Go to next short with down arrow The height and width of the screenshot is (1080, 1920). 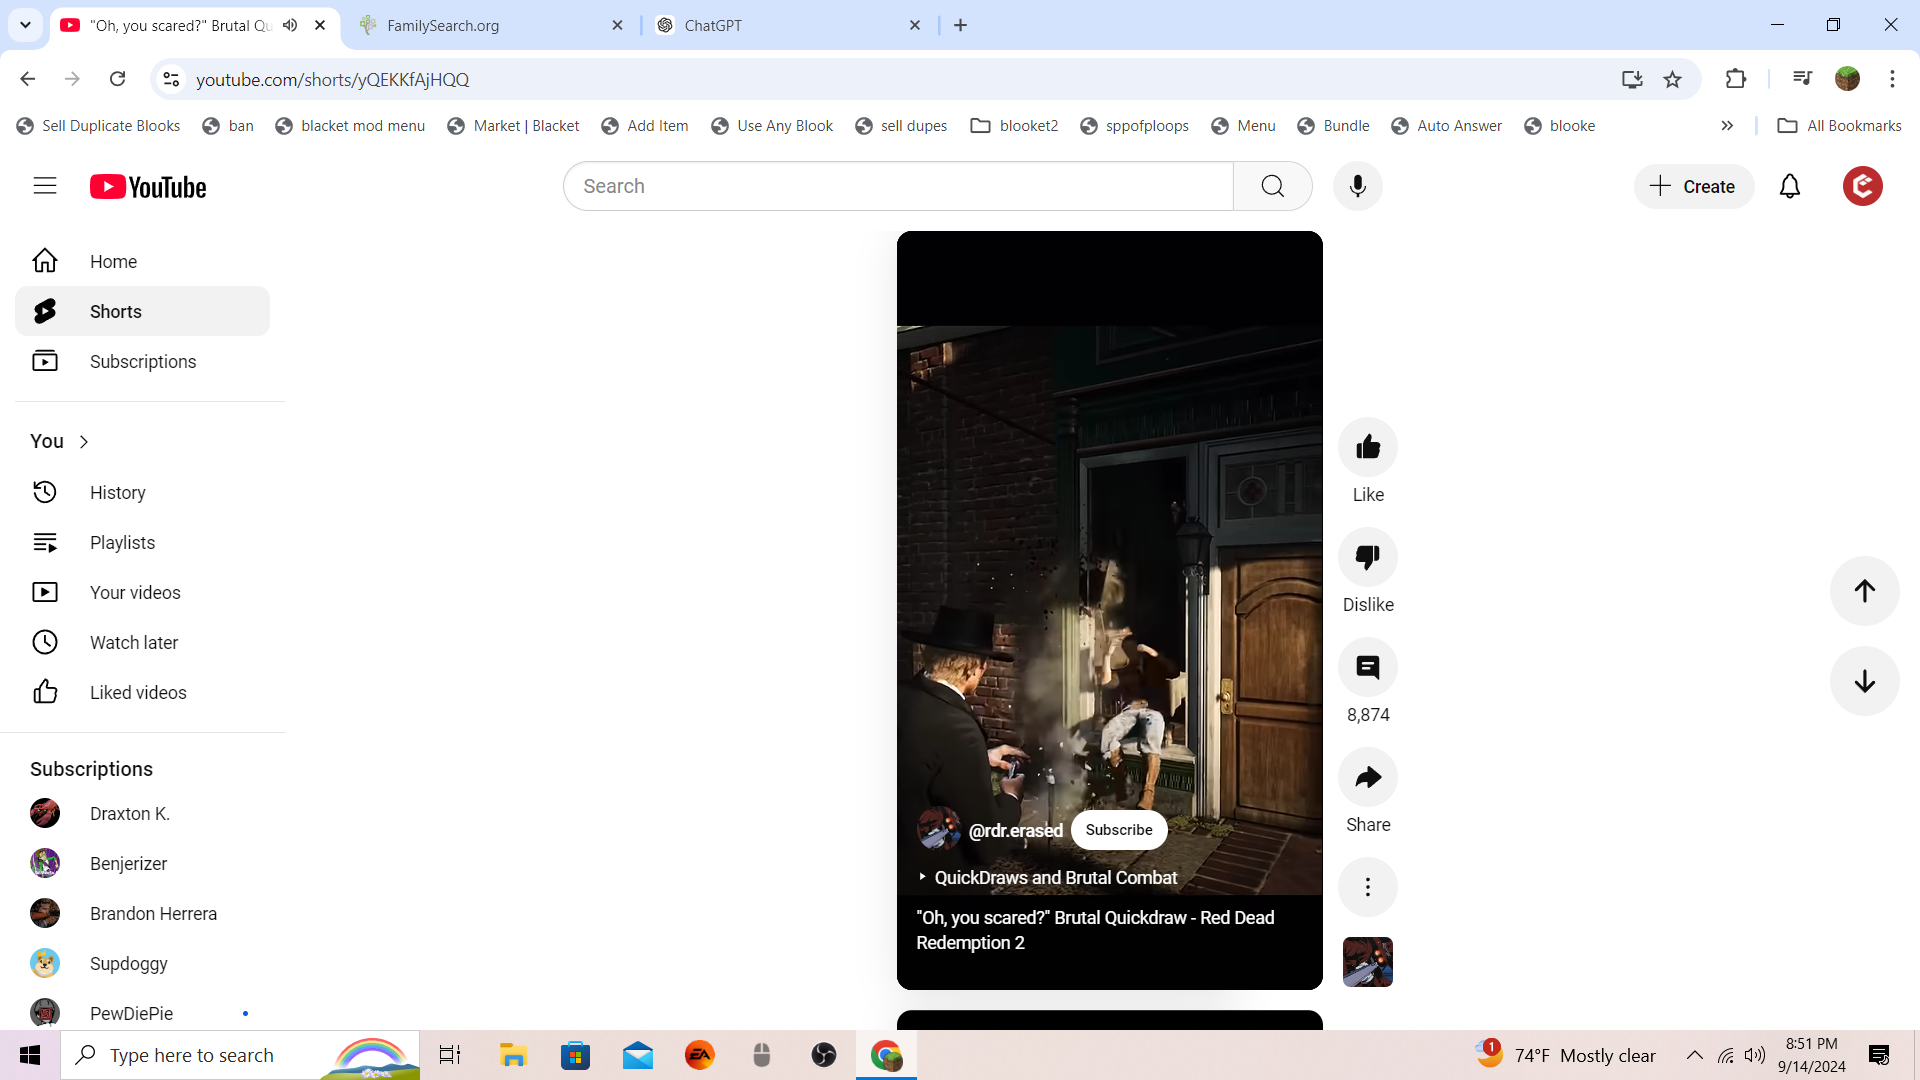coord(1864,681)
